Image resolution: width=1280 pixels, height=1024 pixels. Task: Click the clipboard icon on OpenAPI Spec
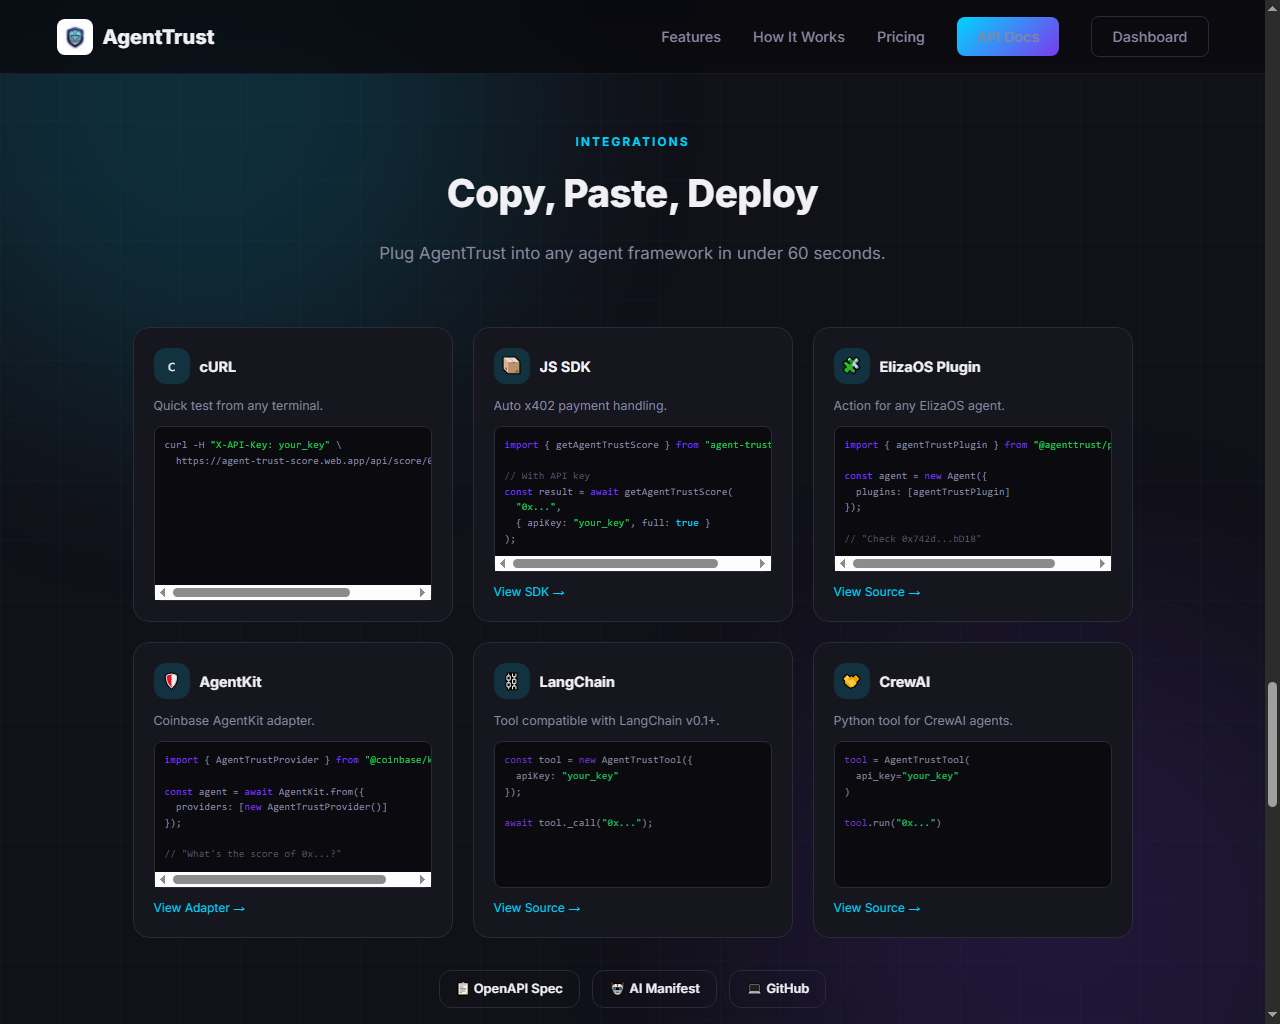[463, 989]
